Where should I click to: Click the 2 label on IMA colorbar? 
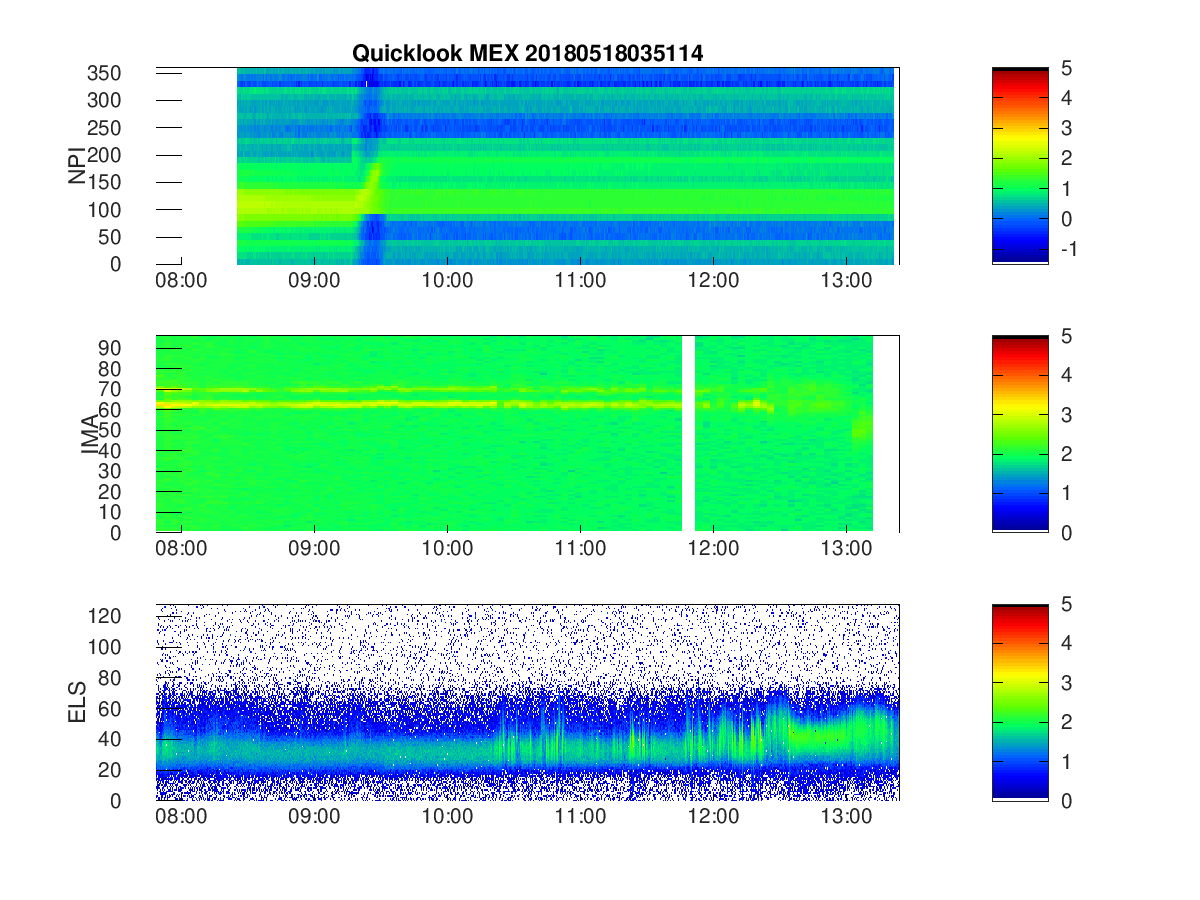(x=1066, y=454)
